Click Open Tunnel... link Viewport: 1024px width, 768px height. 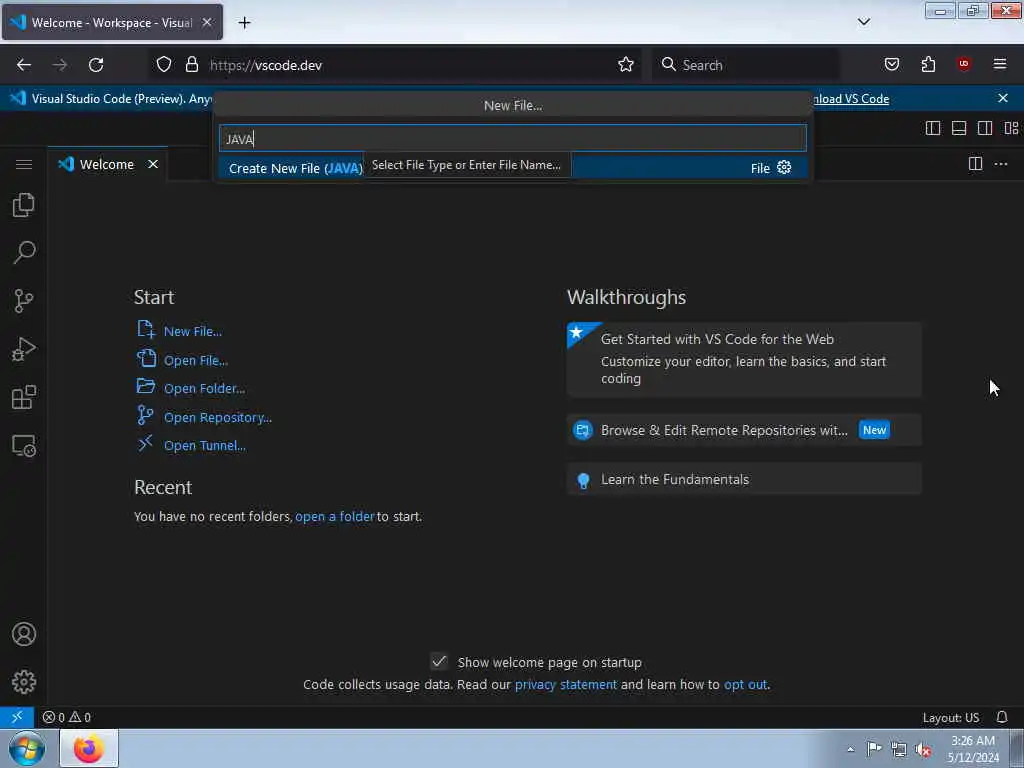pos(204,445)
